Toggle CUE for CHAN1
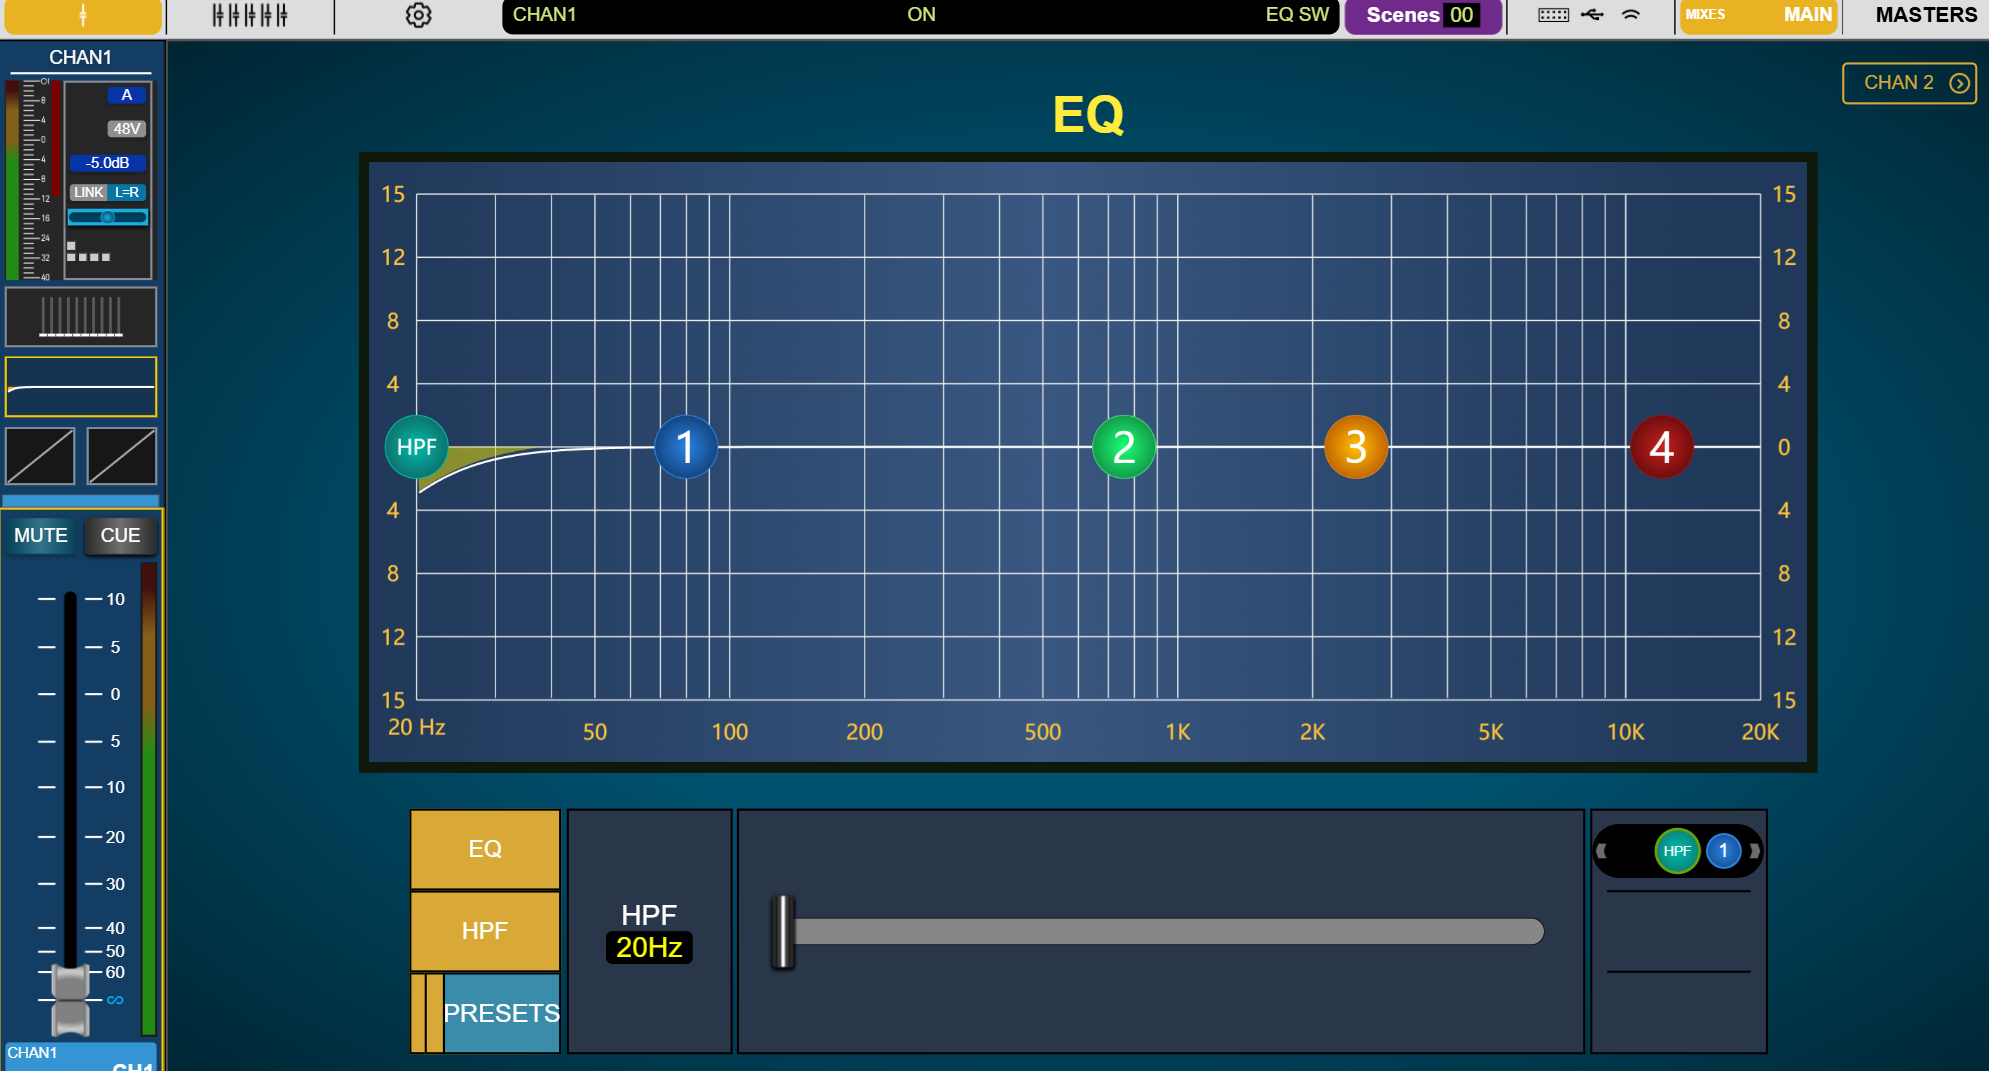Screen dimensions: 1989x1071 (120, 535)
